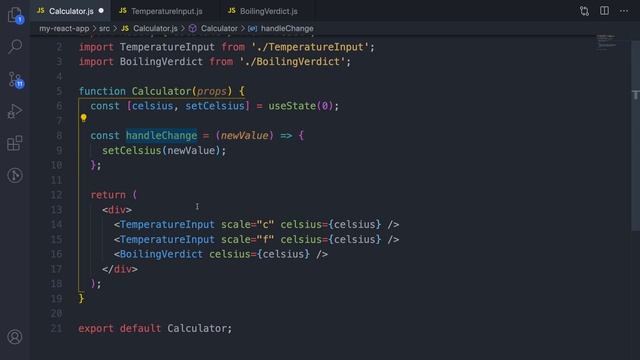The width and height of the screenshot is (640, 360).
Task: Switch to the Calculator.js tab
Action: coord(71,11)
